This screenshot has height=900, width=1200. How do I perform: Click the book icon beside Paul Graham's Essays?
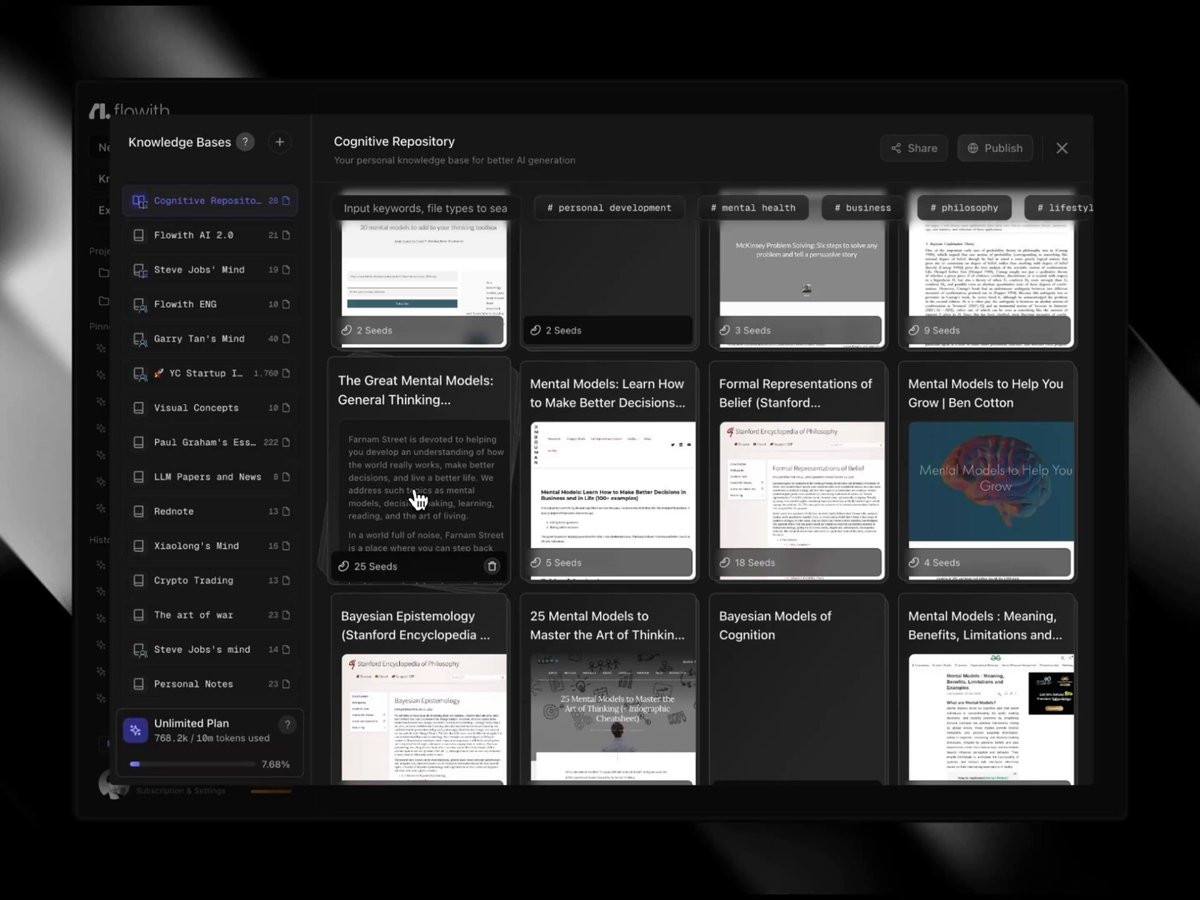coord(140,443)
